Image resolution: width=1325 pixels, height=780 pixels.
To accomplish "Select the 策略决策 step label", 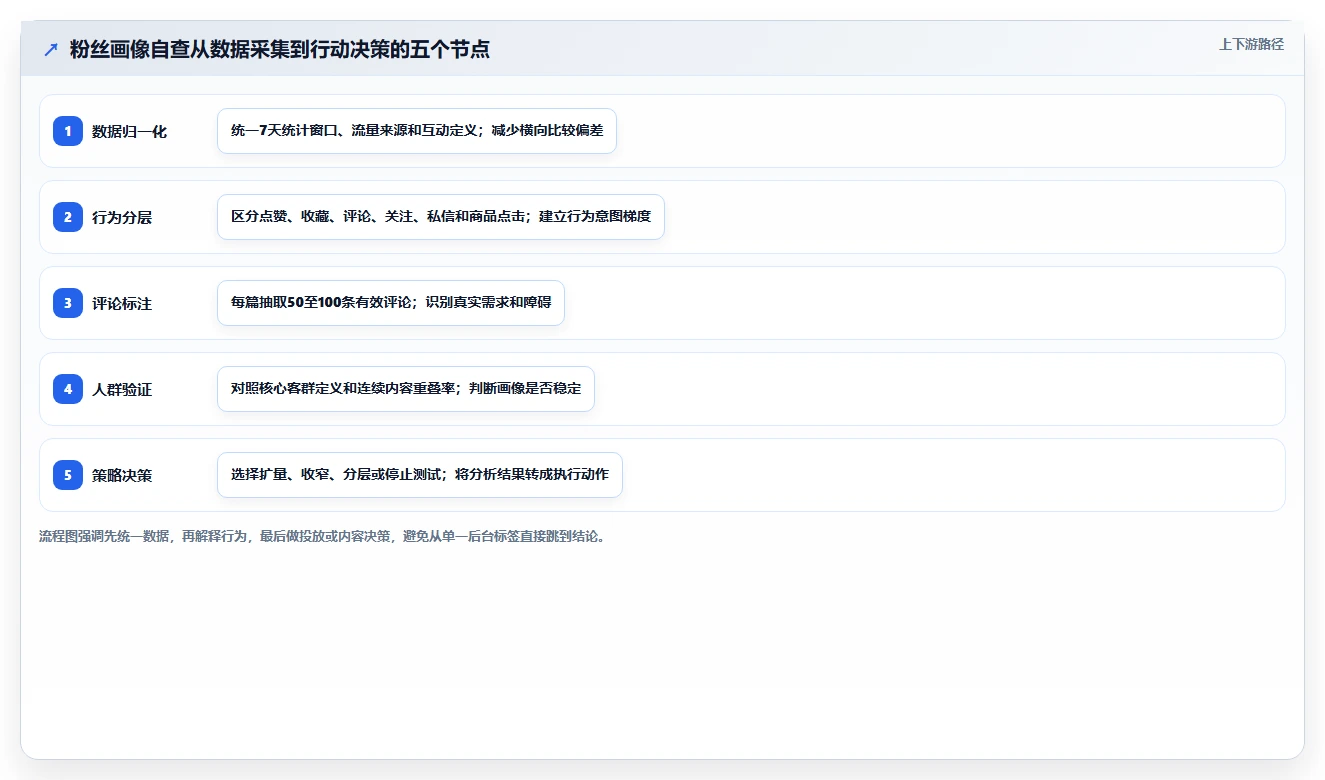I will tap(122, 475).
